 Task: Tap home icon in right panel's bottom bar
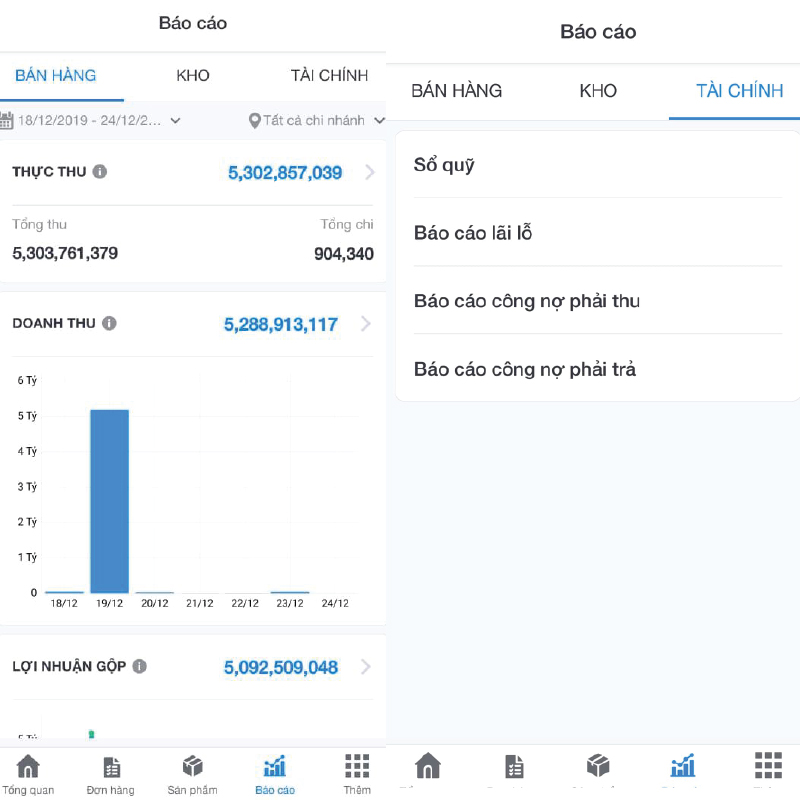[428, 765]
